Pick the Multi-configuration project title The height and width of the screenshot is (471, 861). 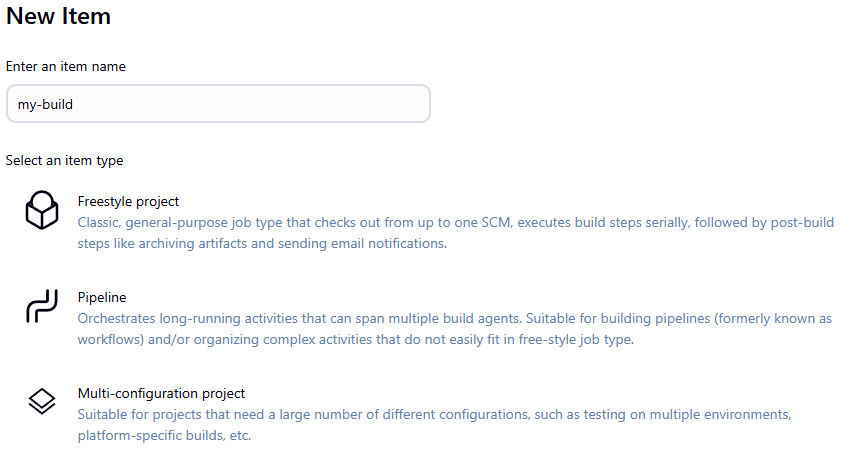coord(161,393)
